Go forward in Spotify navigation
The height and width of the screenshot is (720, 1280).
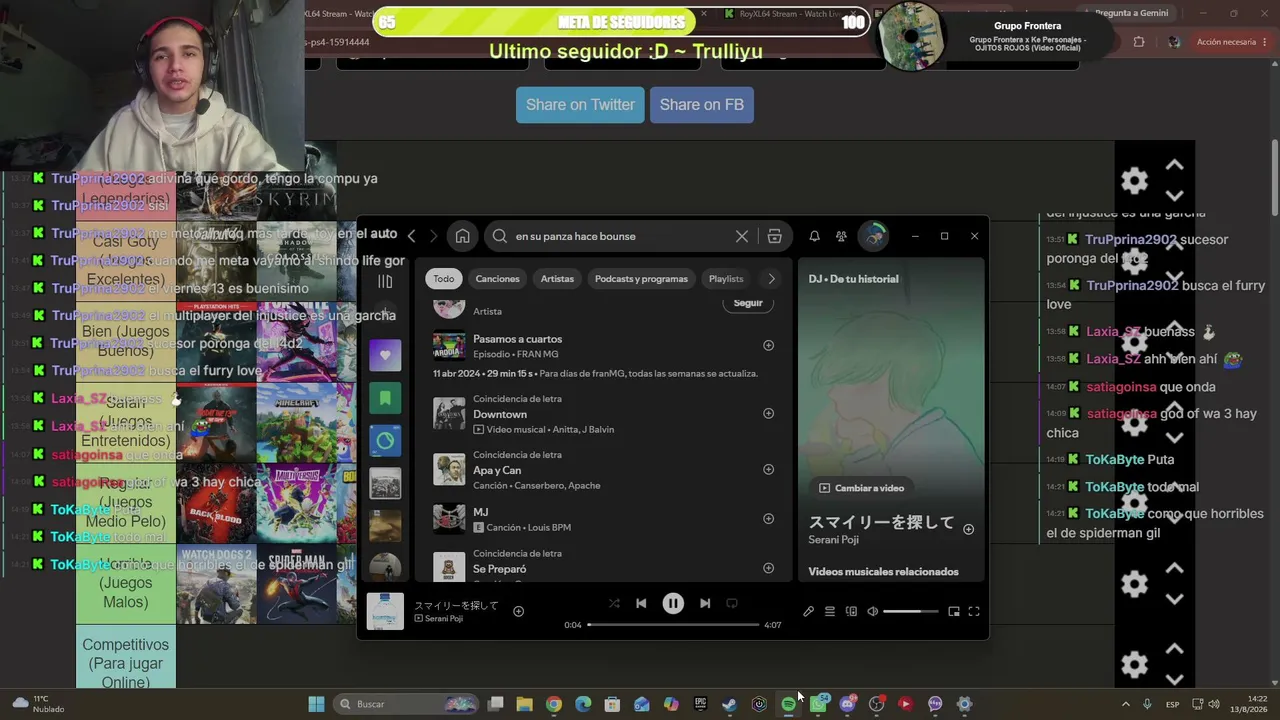coord(433,236)
